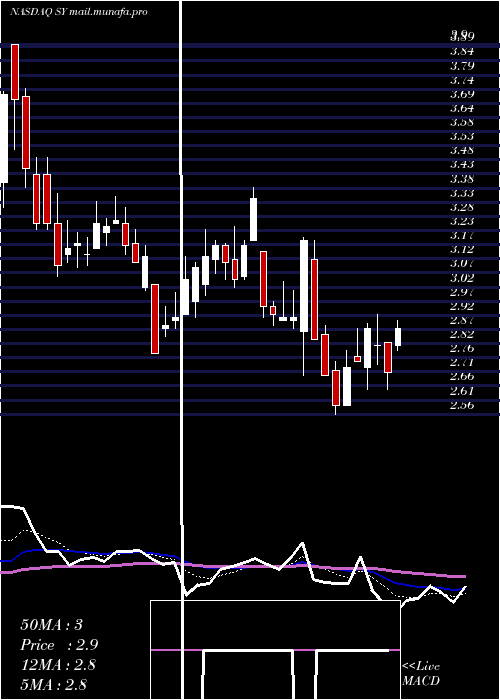The width and height of the screenshot is (500, 700).
Task: Click the <<Live MACD label
Action: pos(421,673)
